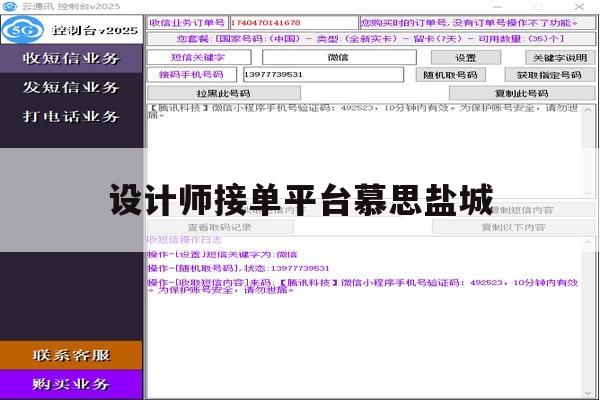The image size is (600, 400).
Task: Click 查看取码记录 button
Action: tap(220, 227)
